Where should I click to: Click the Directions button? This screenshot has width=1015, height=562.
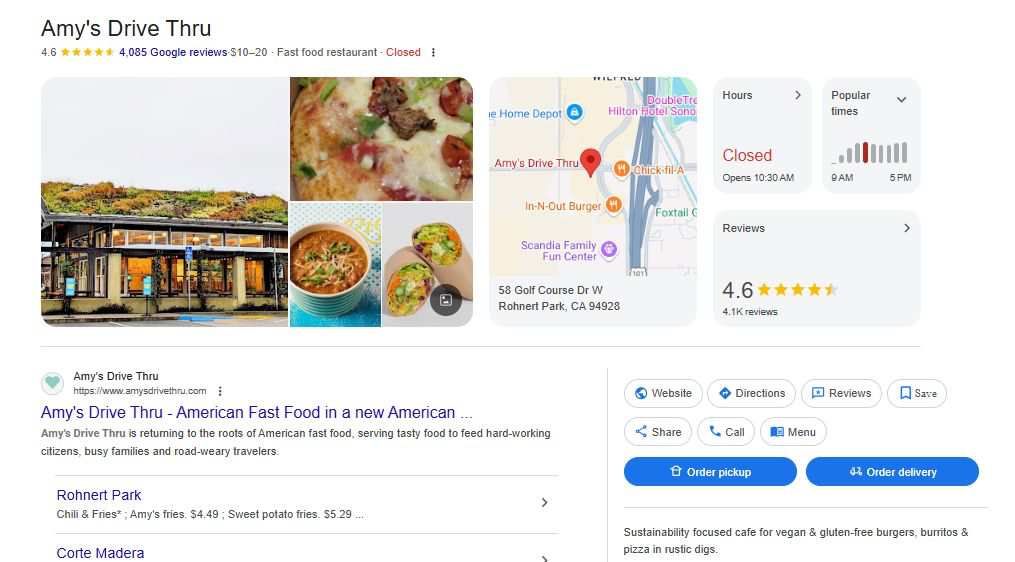pos(751,393)
